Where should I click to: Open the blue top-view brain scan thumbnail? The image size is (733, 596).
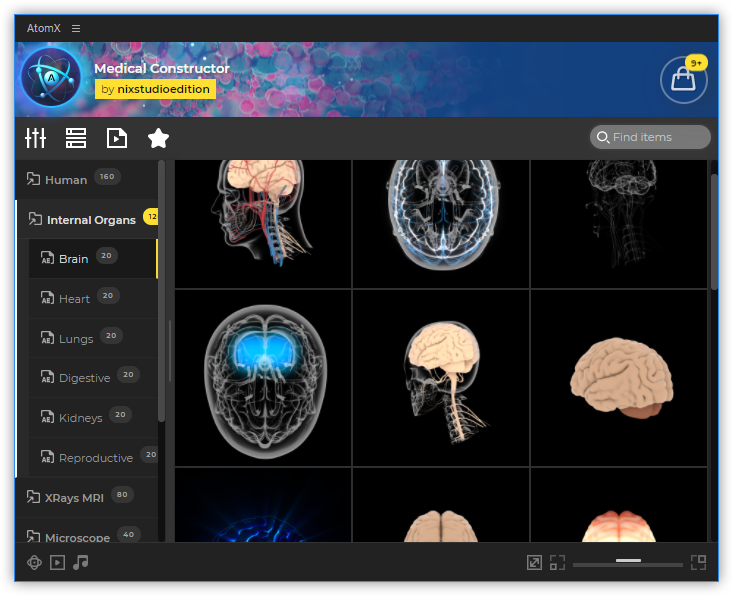click(441, 223)
